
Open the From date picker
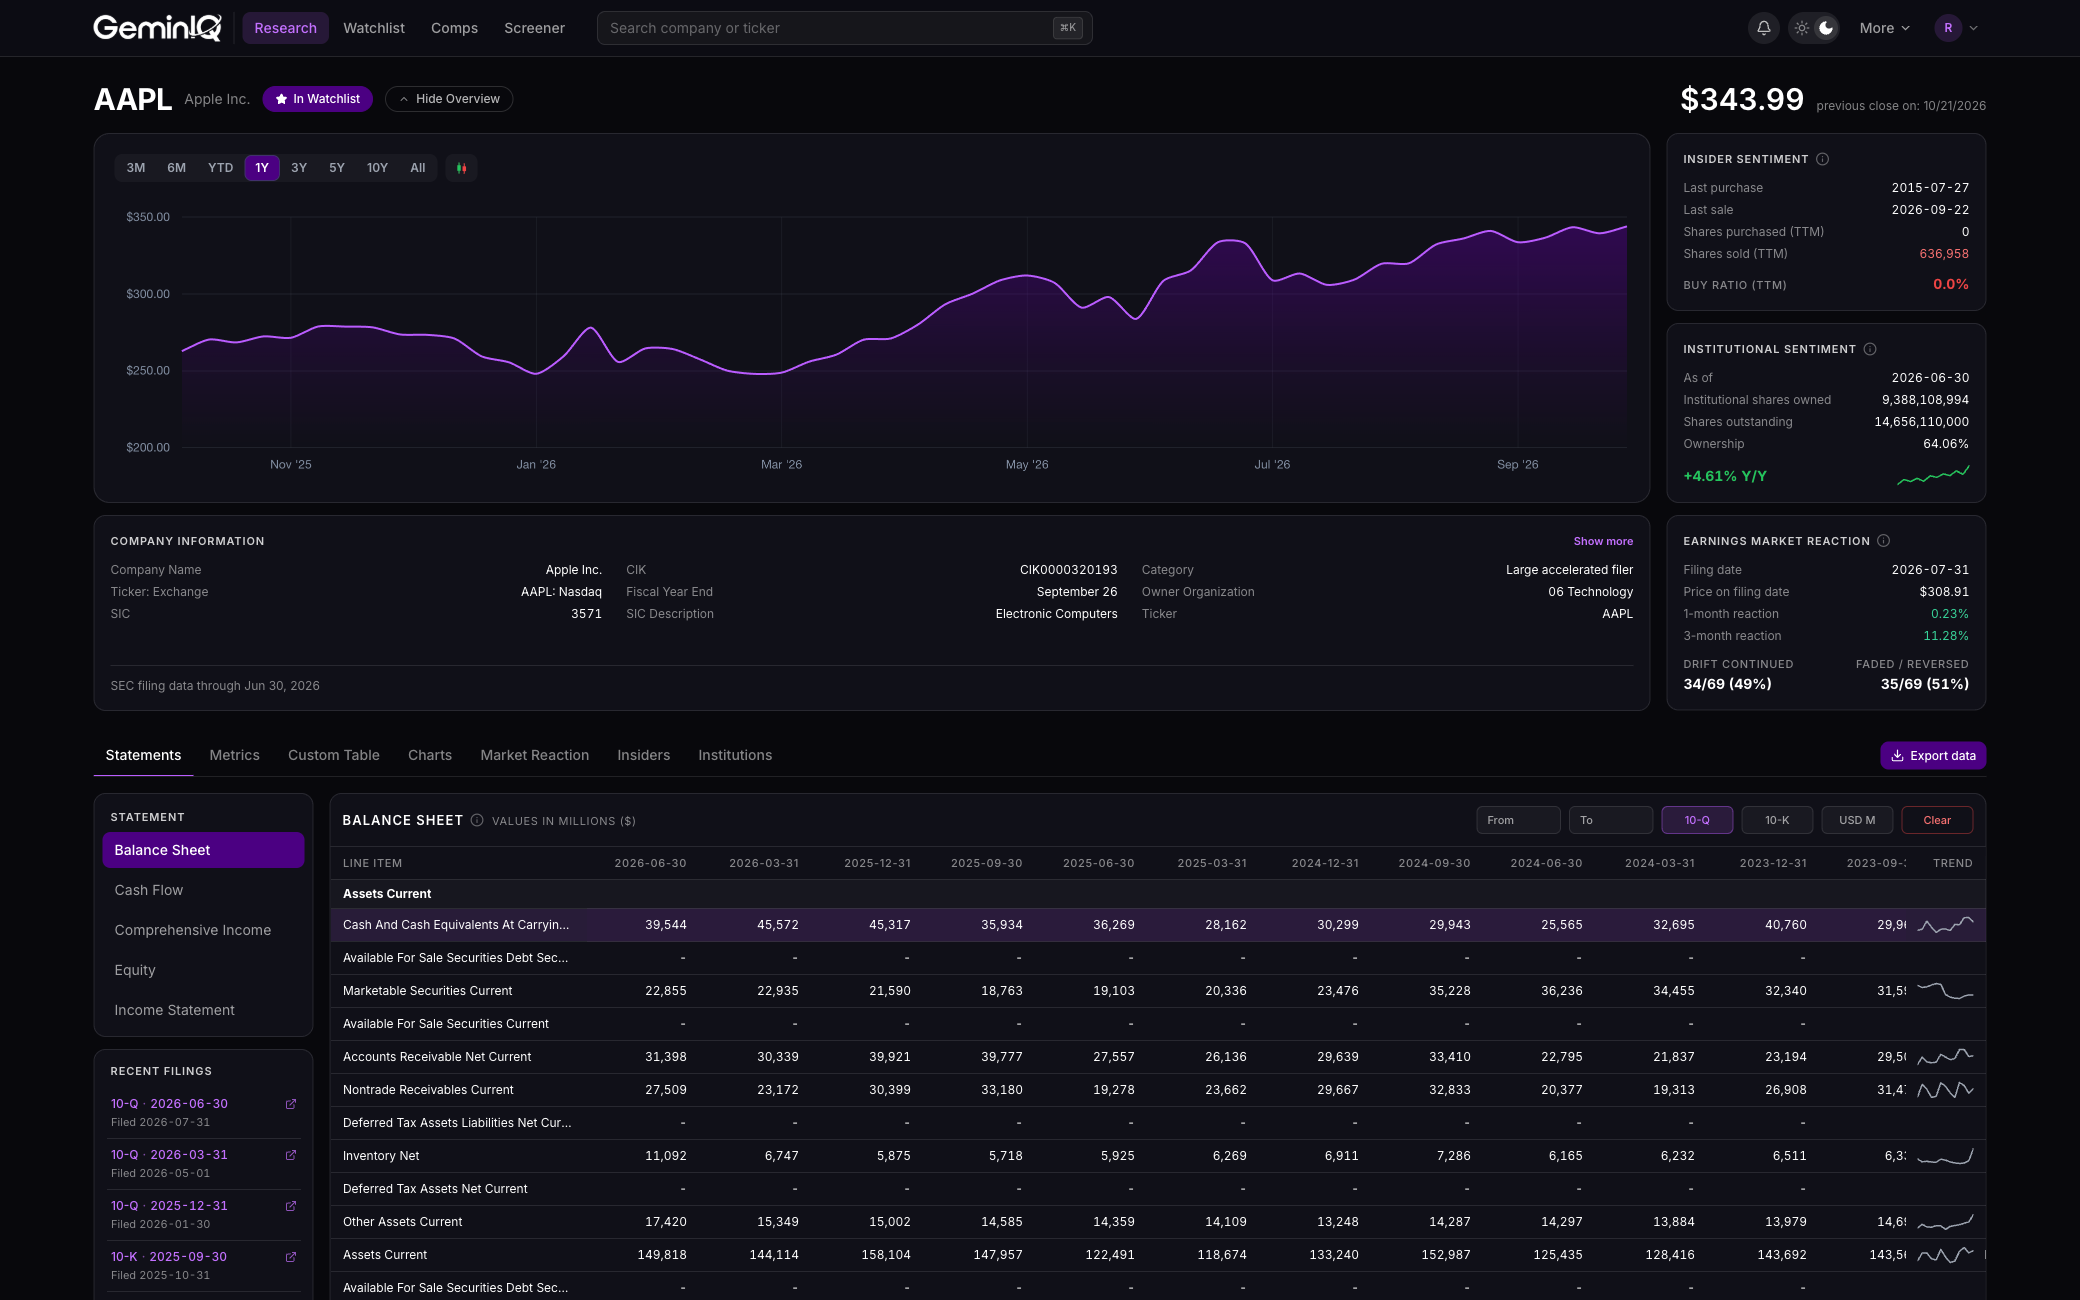[x=1518, y=820]
